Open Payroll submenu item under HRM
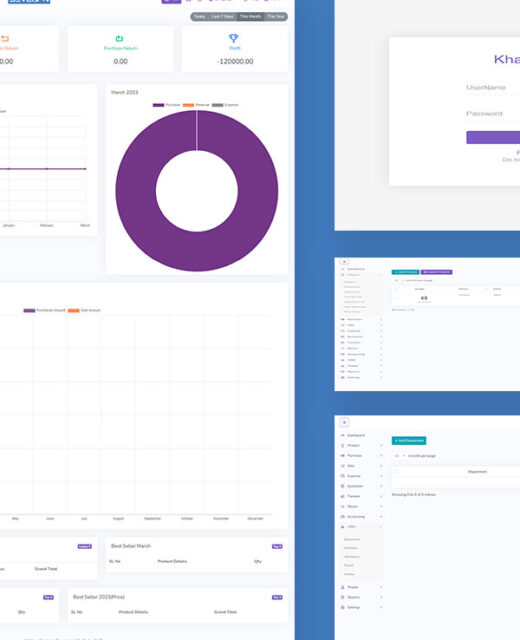 pos(349,565)
